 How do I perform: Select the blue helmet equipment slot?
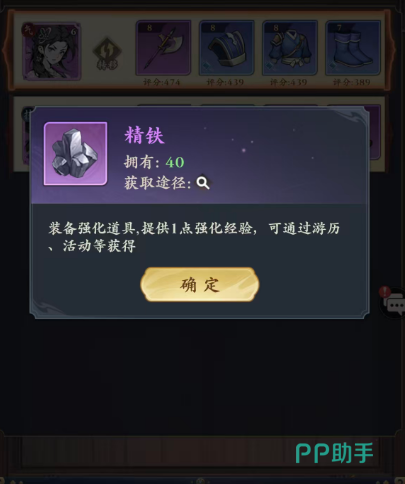click(x=227, y=48)
